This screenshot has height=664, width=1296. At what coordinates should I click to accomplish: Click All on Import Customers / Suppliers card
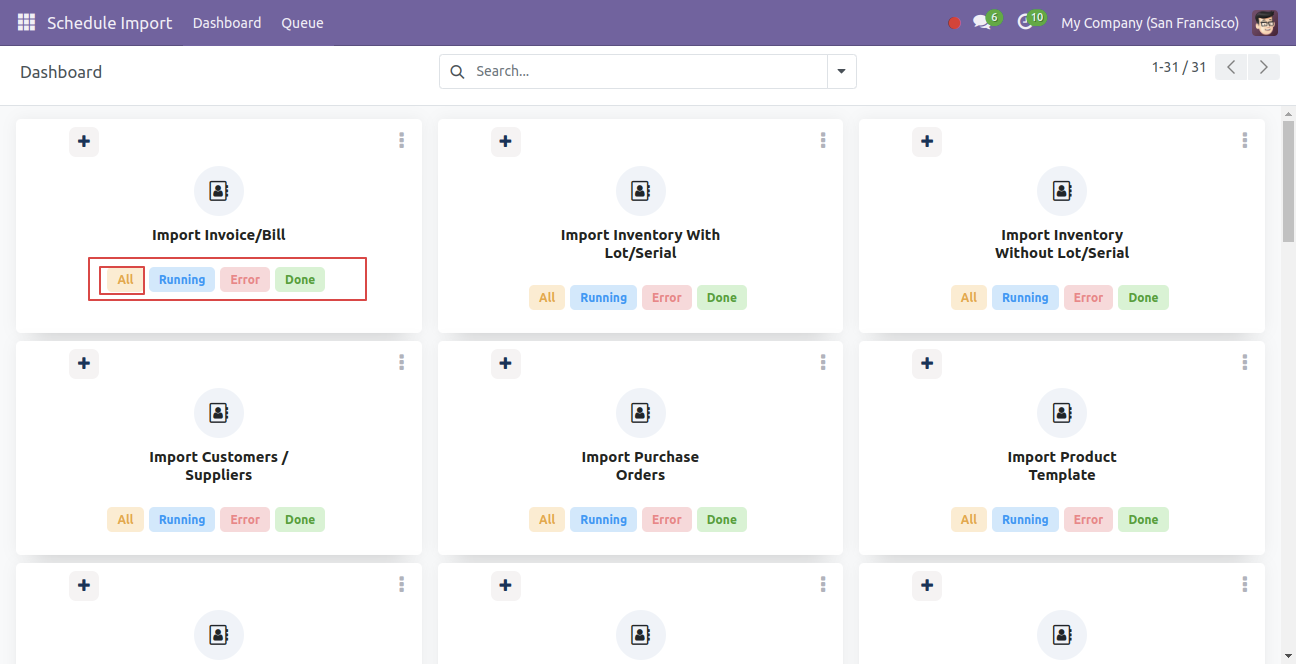pos(125,520)
